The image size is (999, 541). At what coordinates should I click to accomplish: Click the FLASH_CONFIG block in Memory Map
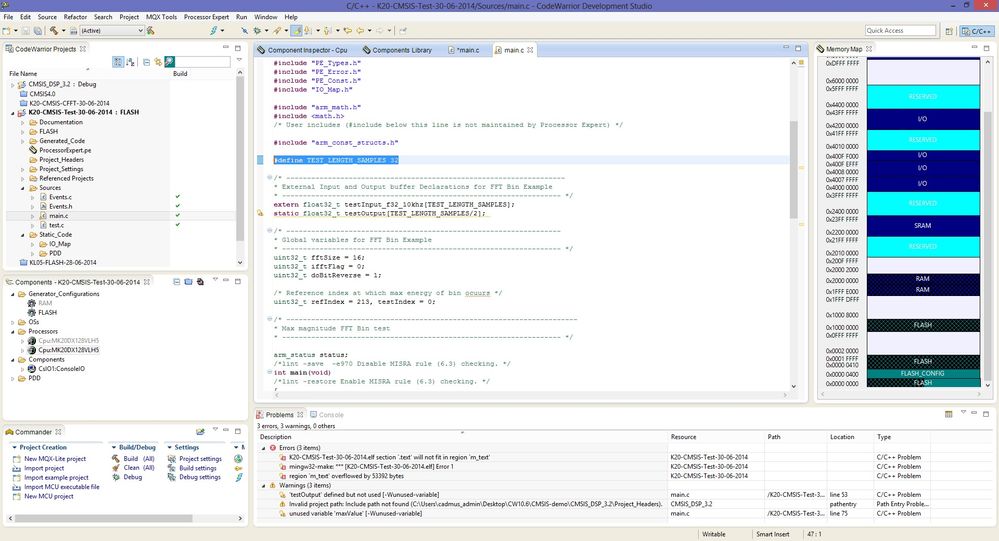tap(923, 373)
